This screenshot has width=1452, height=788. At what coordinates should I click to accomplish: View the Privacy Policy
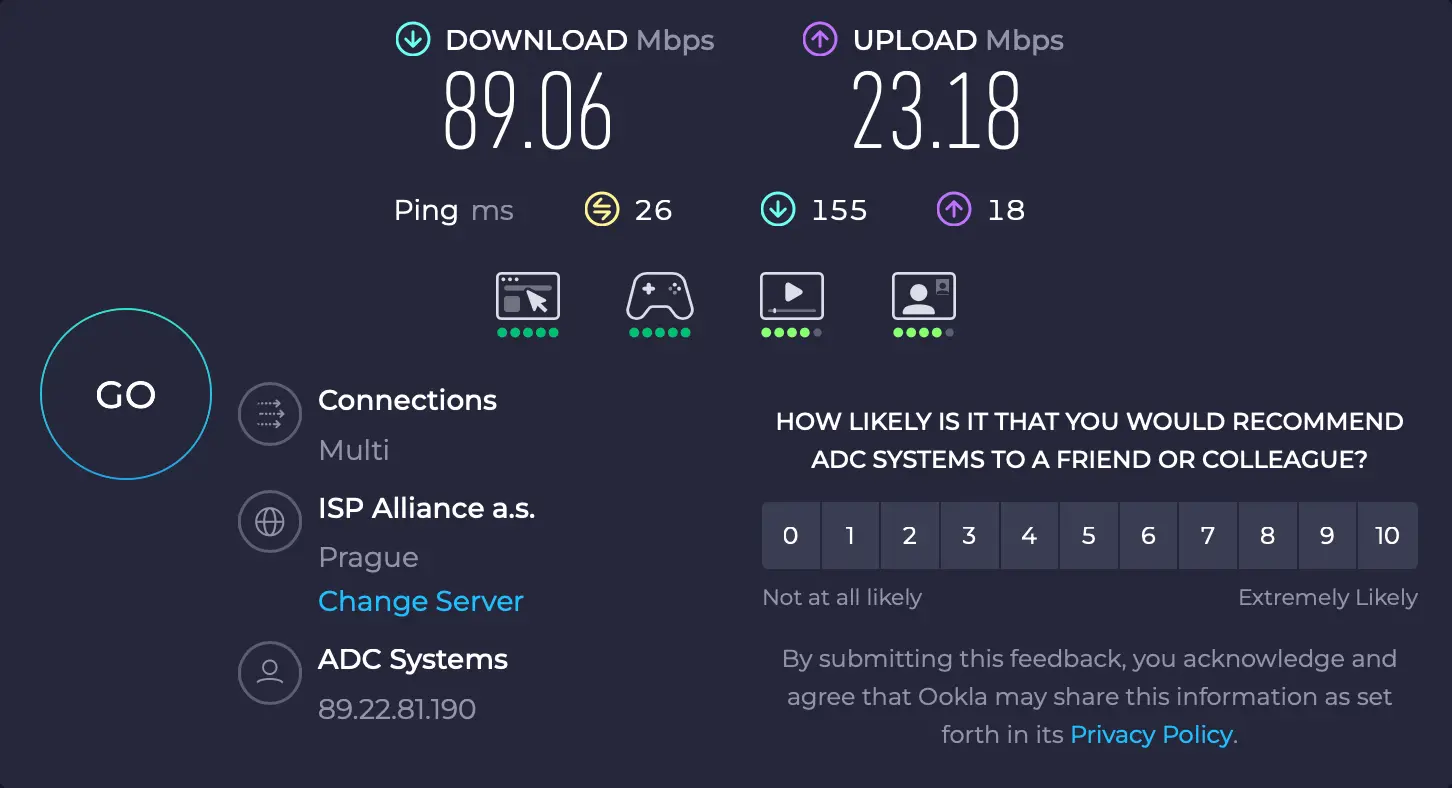coord(1151,734)
